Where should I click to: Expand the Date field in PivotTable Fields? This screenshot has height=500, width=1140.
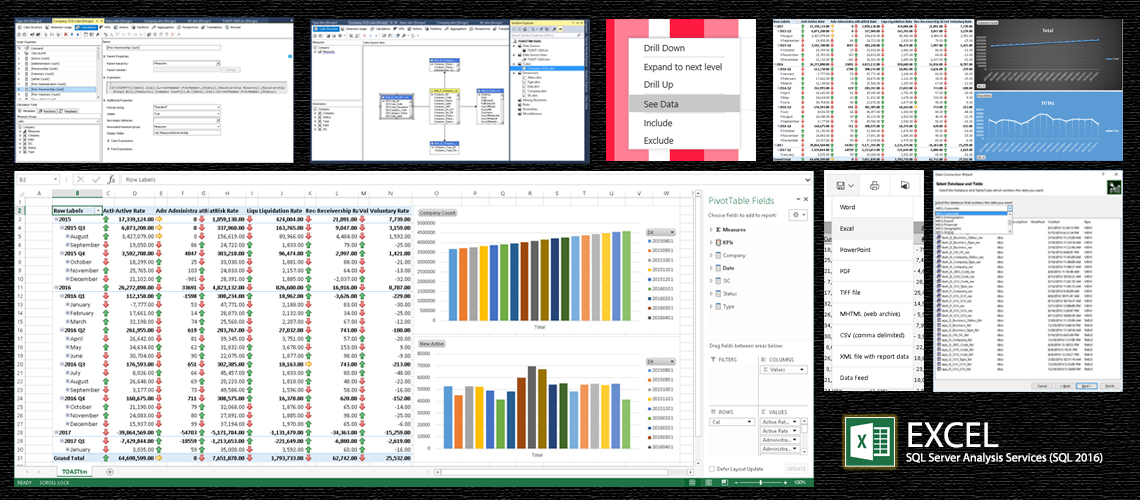tap(710, 267)
